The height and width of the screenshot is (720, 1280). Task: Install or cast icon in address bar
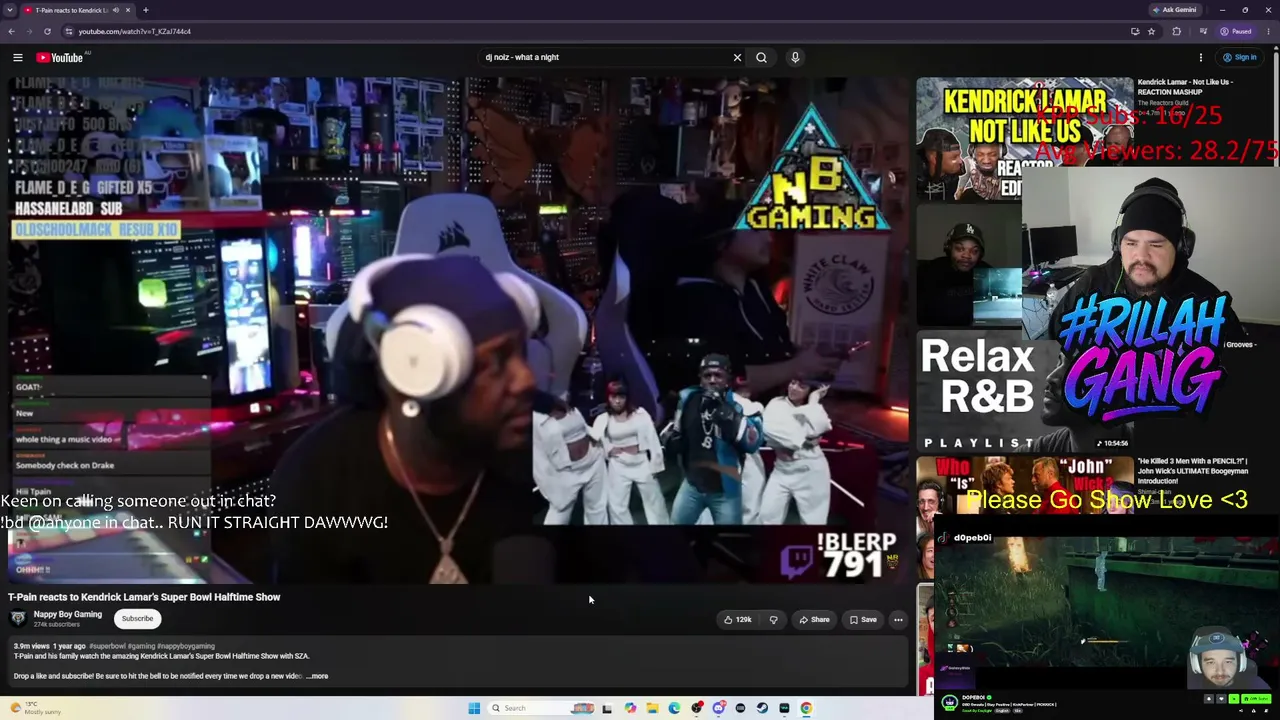coord(1135,31)
